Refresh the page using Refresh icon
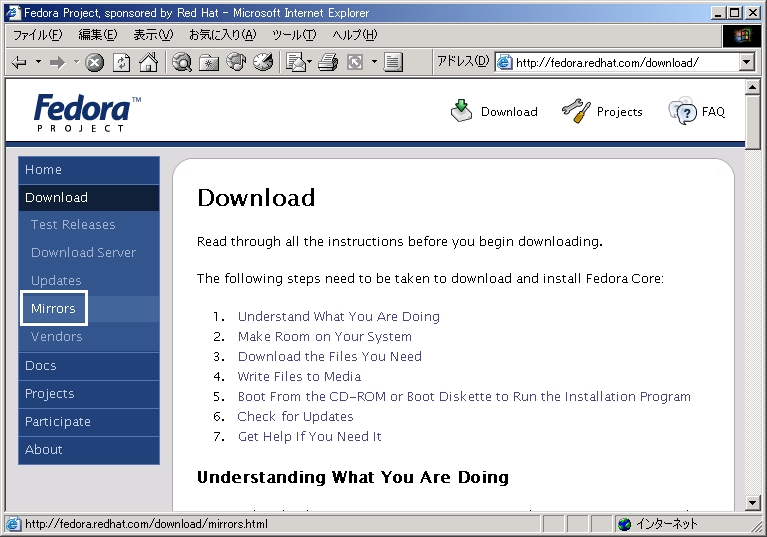This screenshot has width=767, height=537. 121,63
